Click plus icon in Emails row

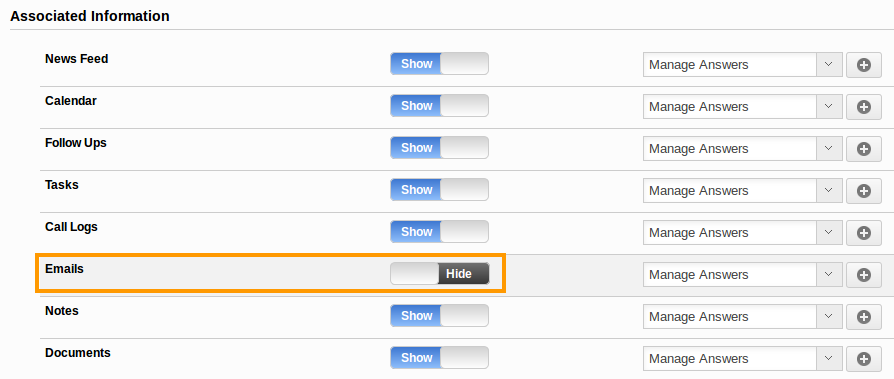pyautogui.click(x=864, y=275)
